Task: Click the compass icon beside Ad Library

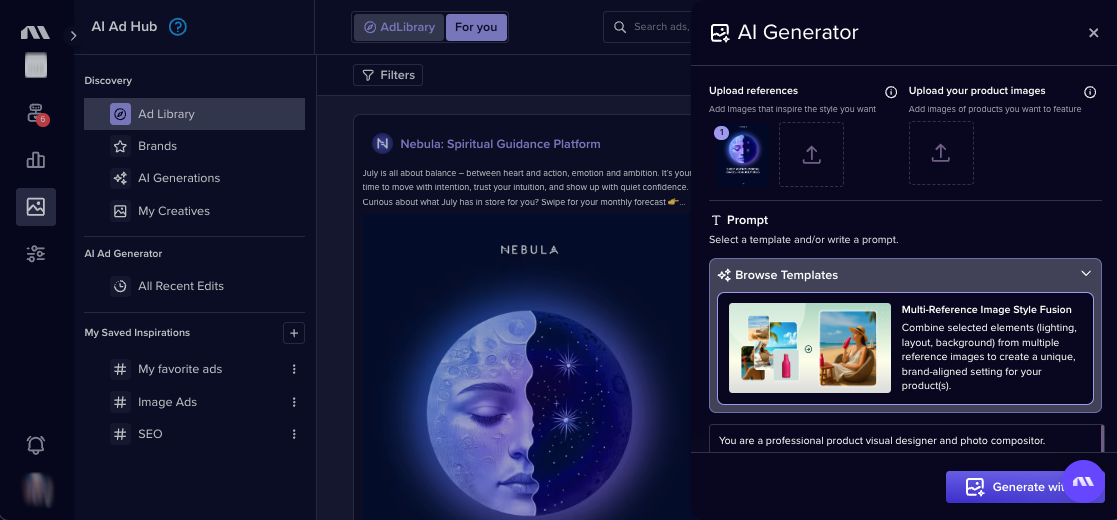Action: click(x=120, y=114)
